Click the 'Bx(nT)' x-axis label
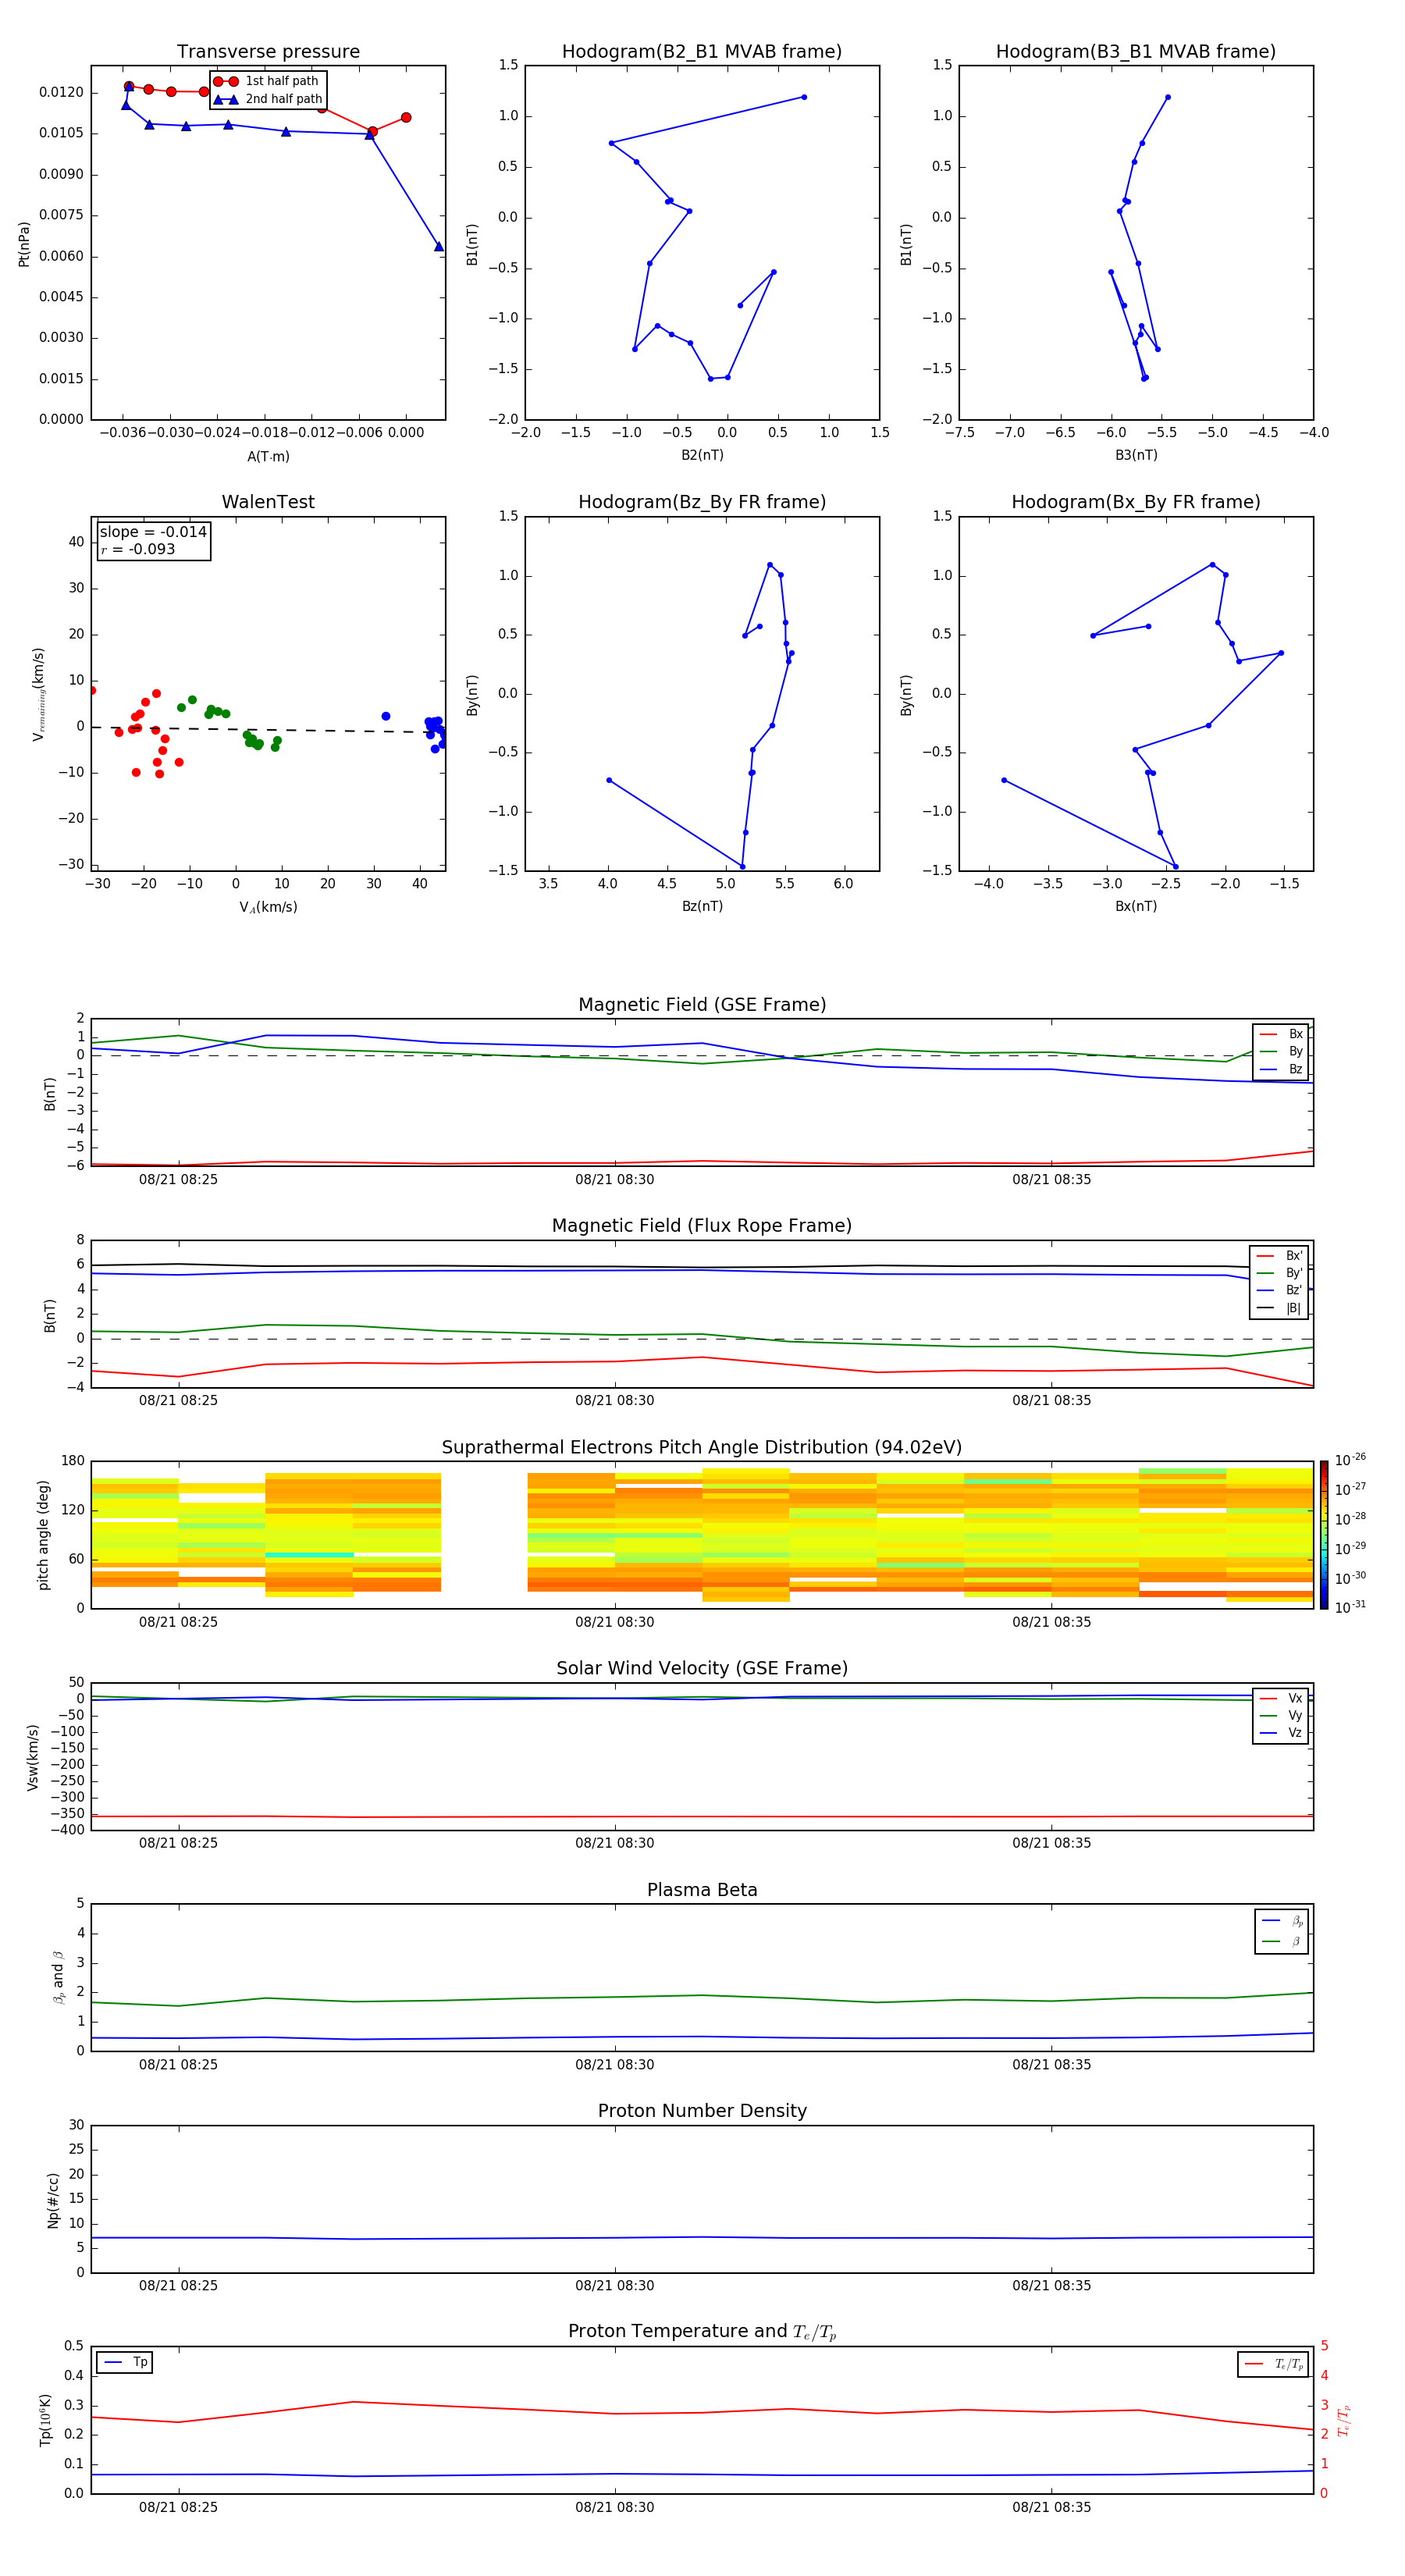Viewport: 1405px width, 2576px height. pyautogui.click(x=1136, y=906)
